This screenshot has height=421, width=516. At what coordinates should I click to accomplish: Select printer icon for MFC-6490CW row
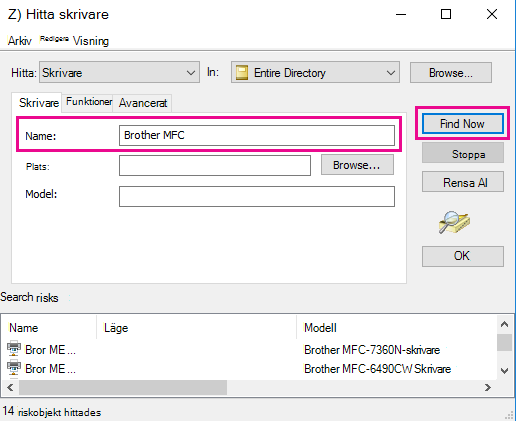click(14, 367)
